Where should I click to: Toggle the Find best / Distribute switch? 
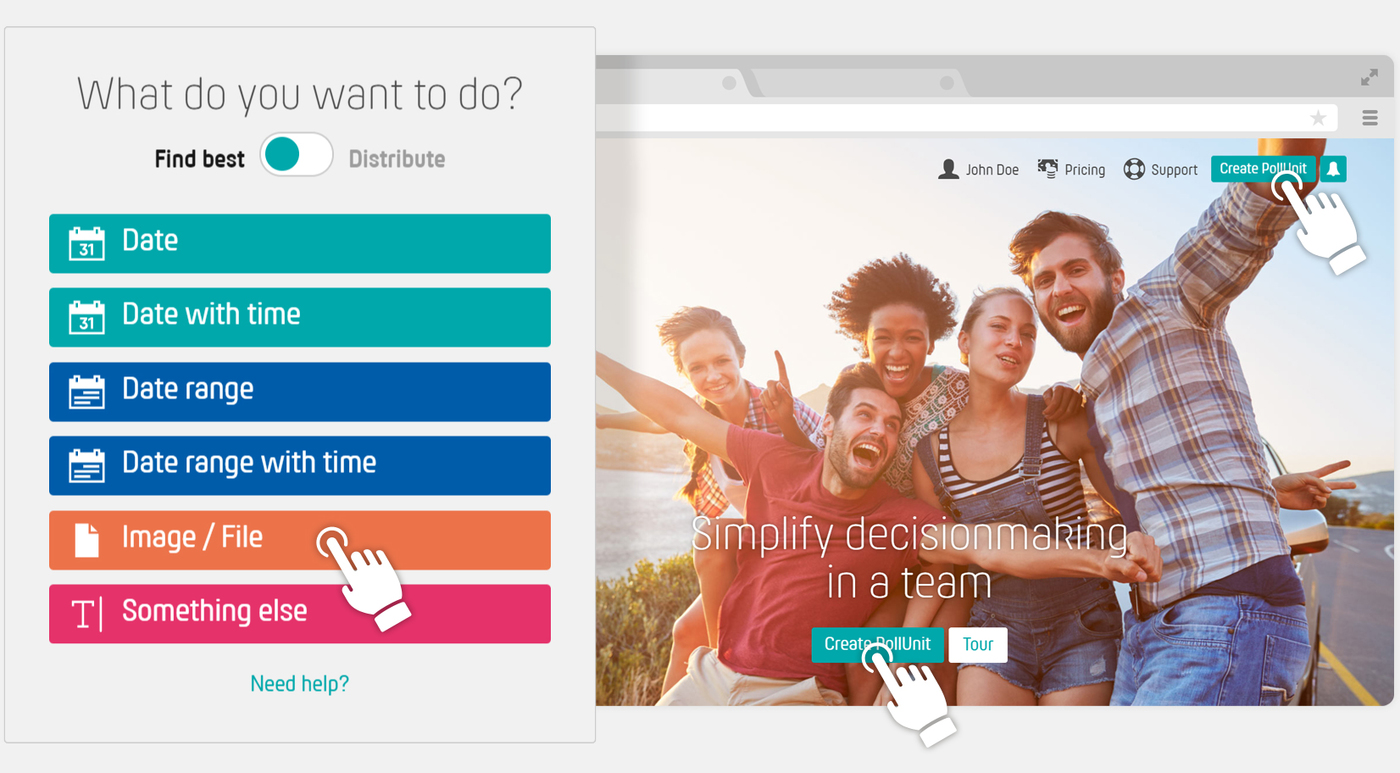point(297,155)
